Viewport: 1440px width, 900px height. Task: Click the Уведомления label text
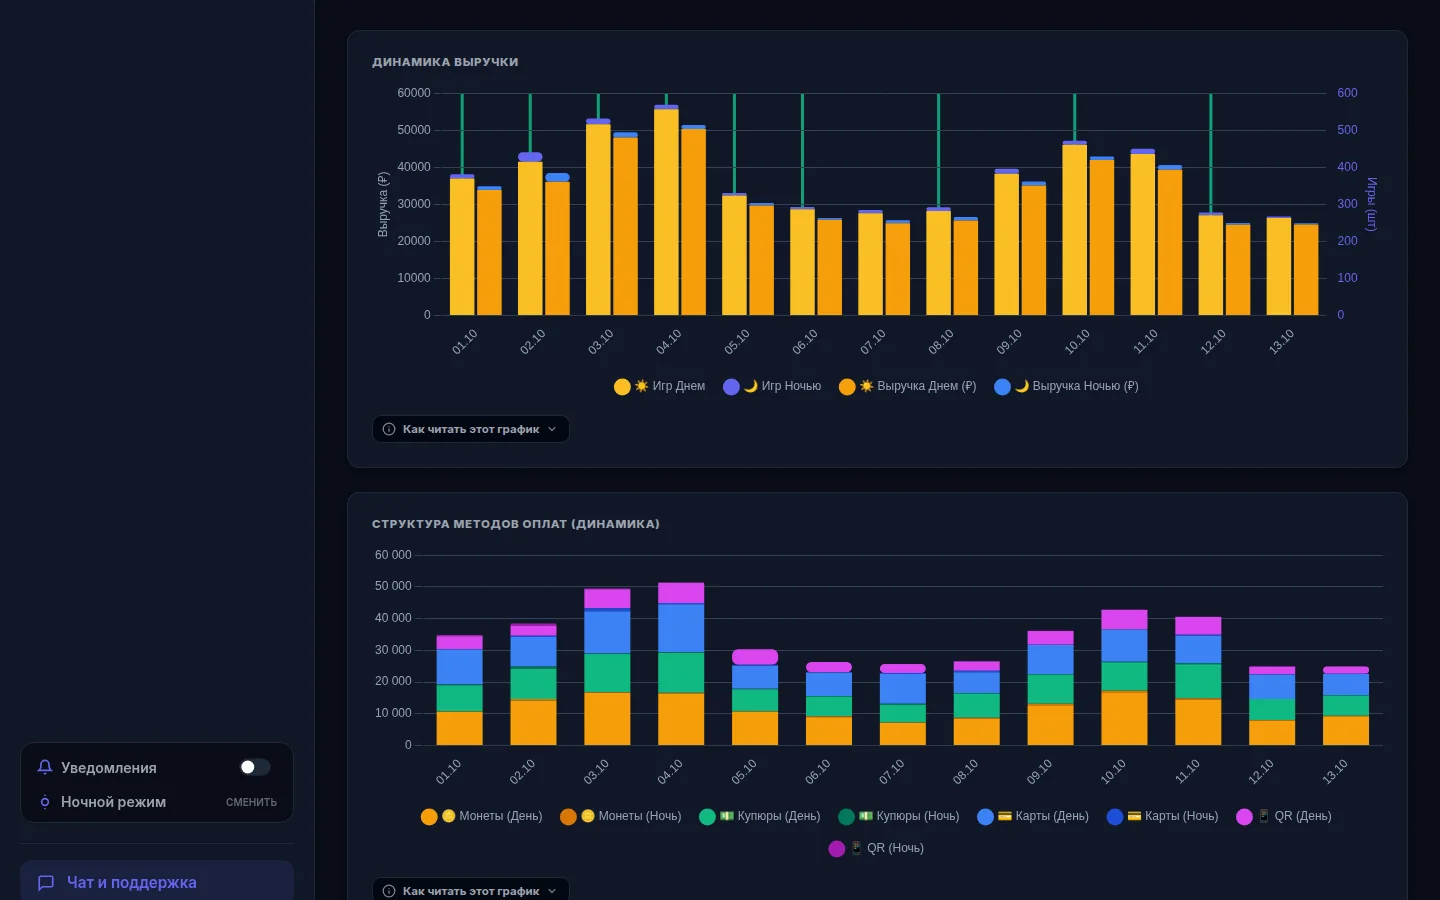pos(109,768)
